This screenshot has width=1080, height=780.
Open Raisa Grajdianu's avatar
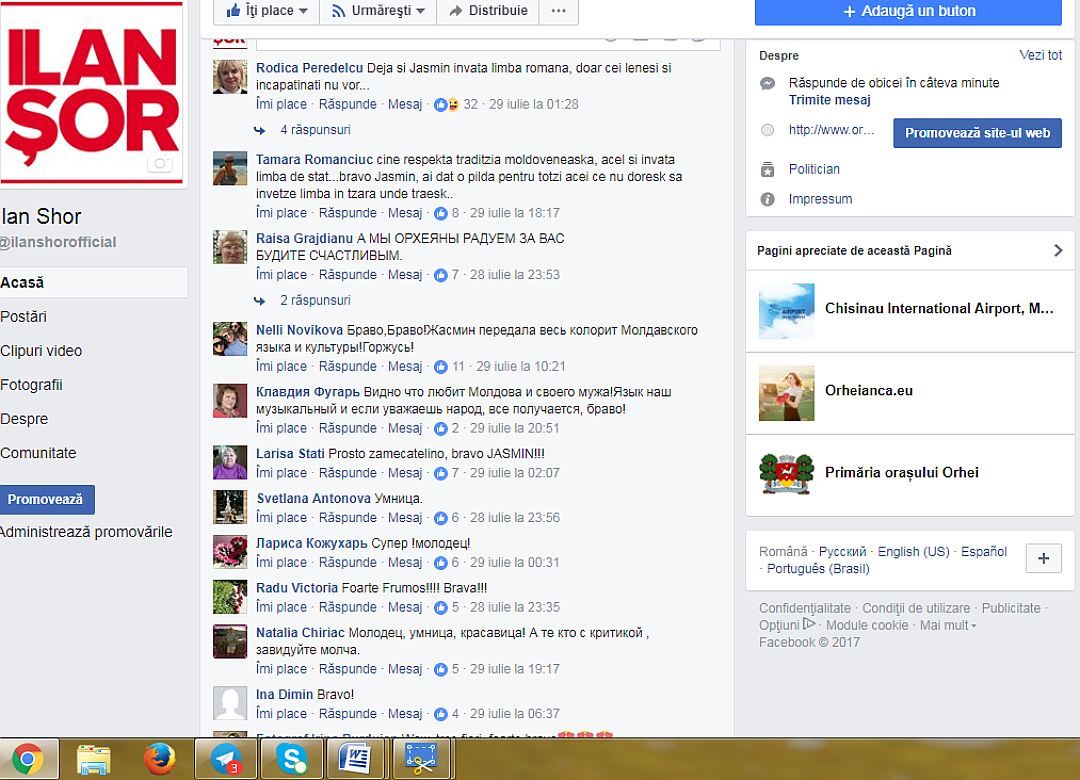[230, 247]
